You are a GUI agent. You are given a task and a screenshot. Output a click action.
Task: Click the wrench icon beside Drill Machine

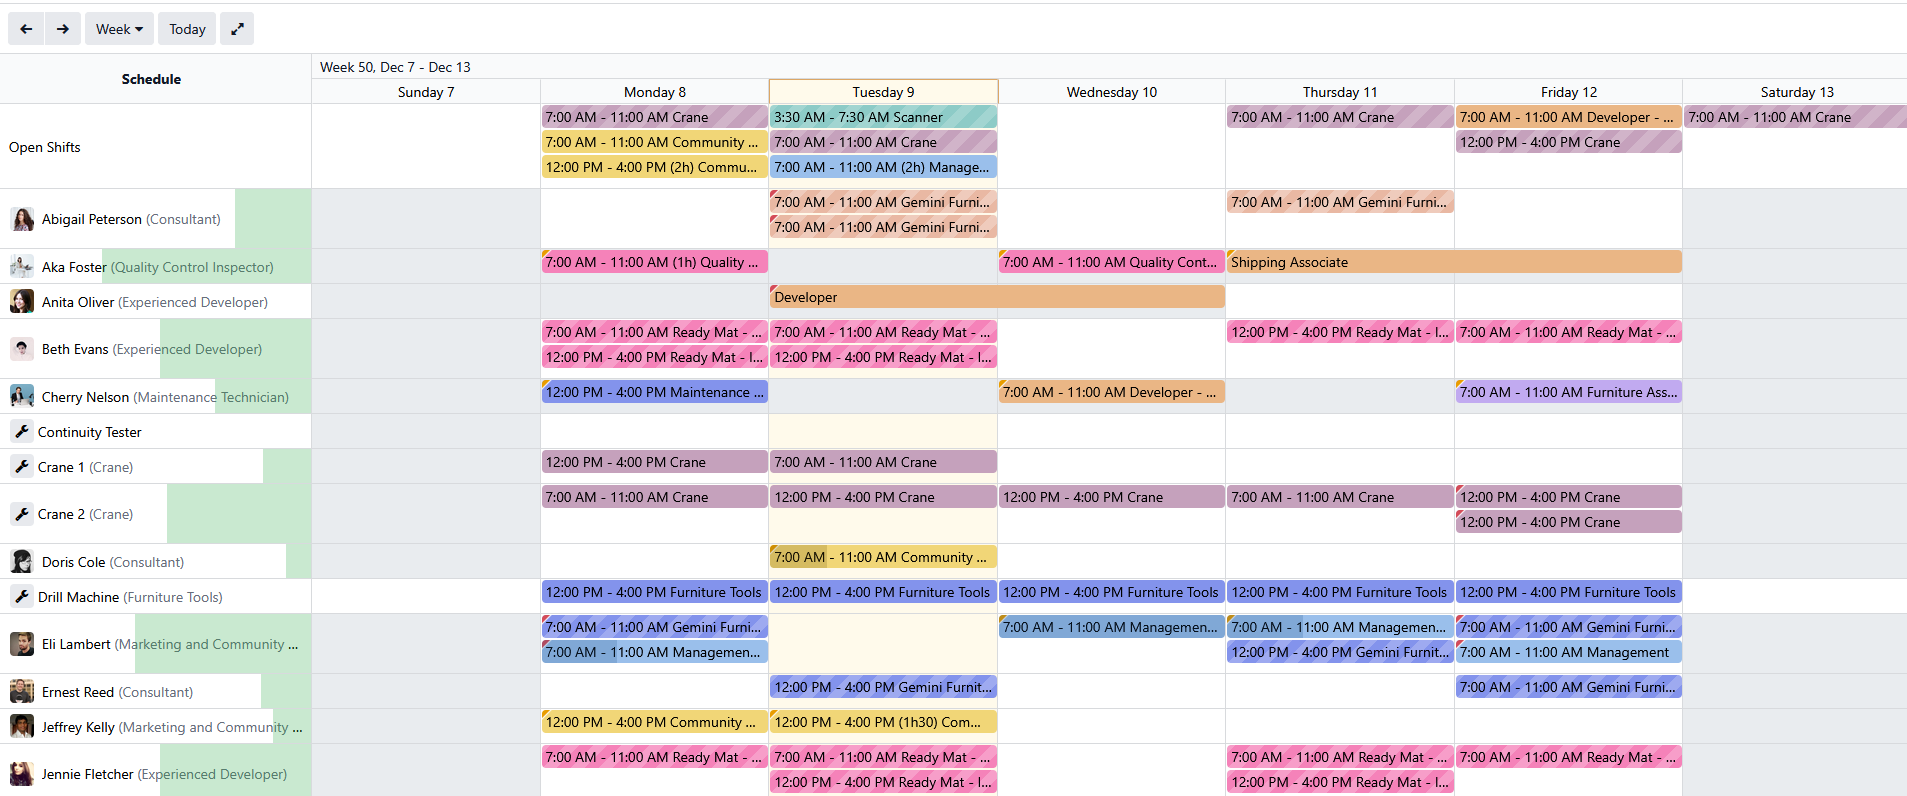(22, 597)
